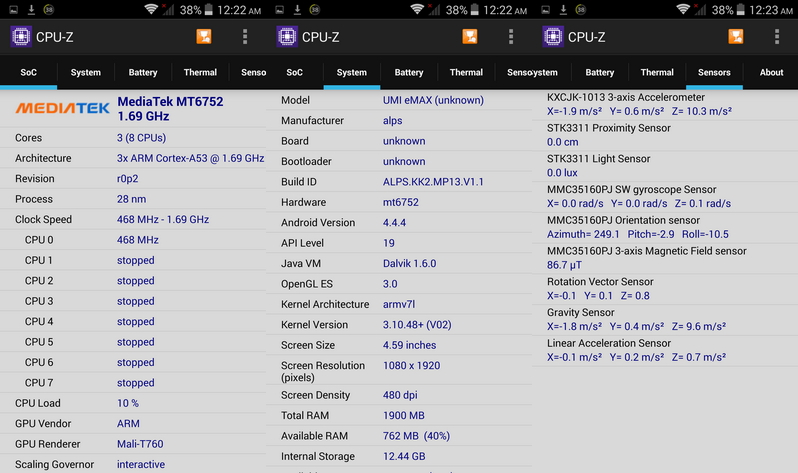Image resolution: width=798 pixels, height=473 pixels.
Task: Tap the Total RAM value 1900 MB
Action: pos(404,415)
